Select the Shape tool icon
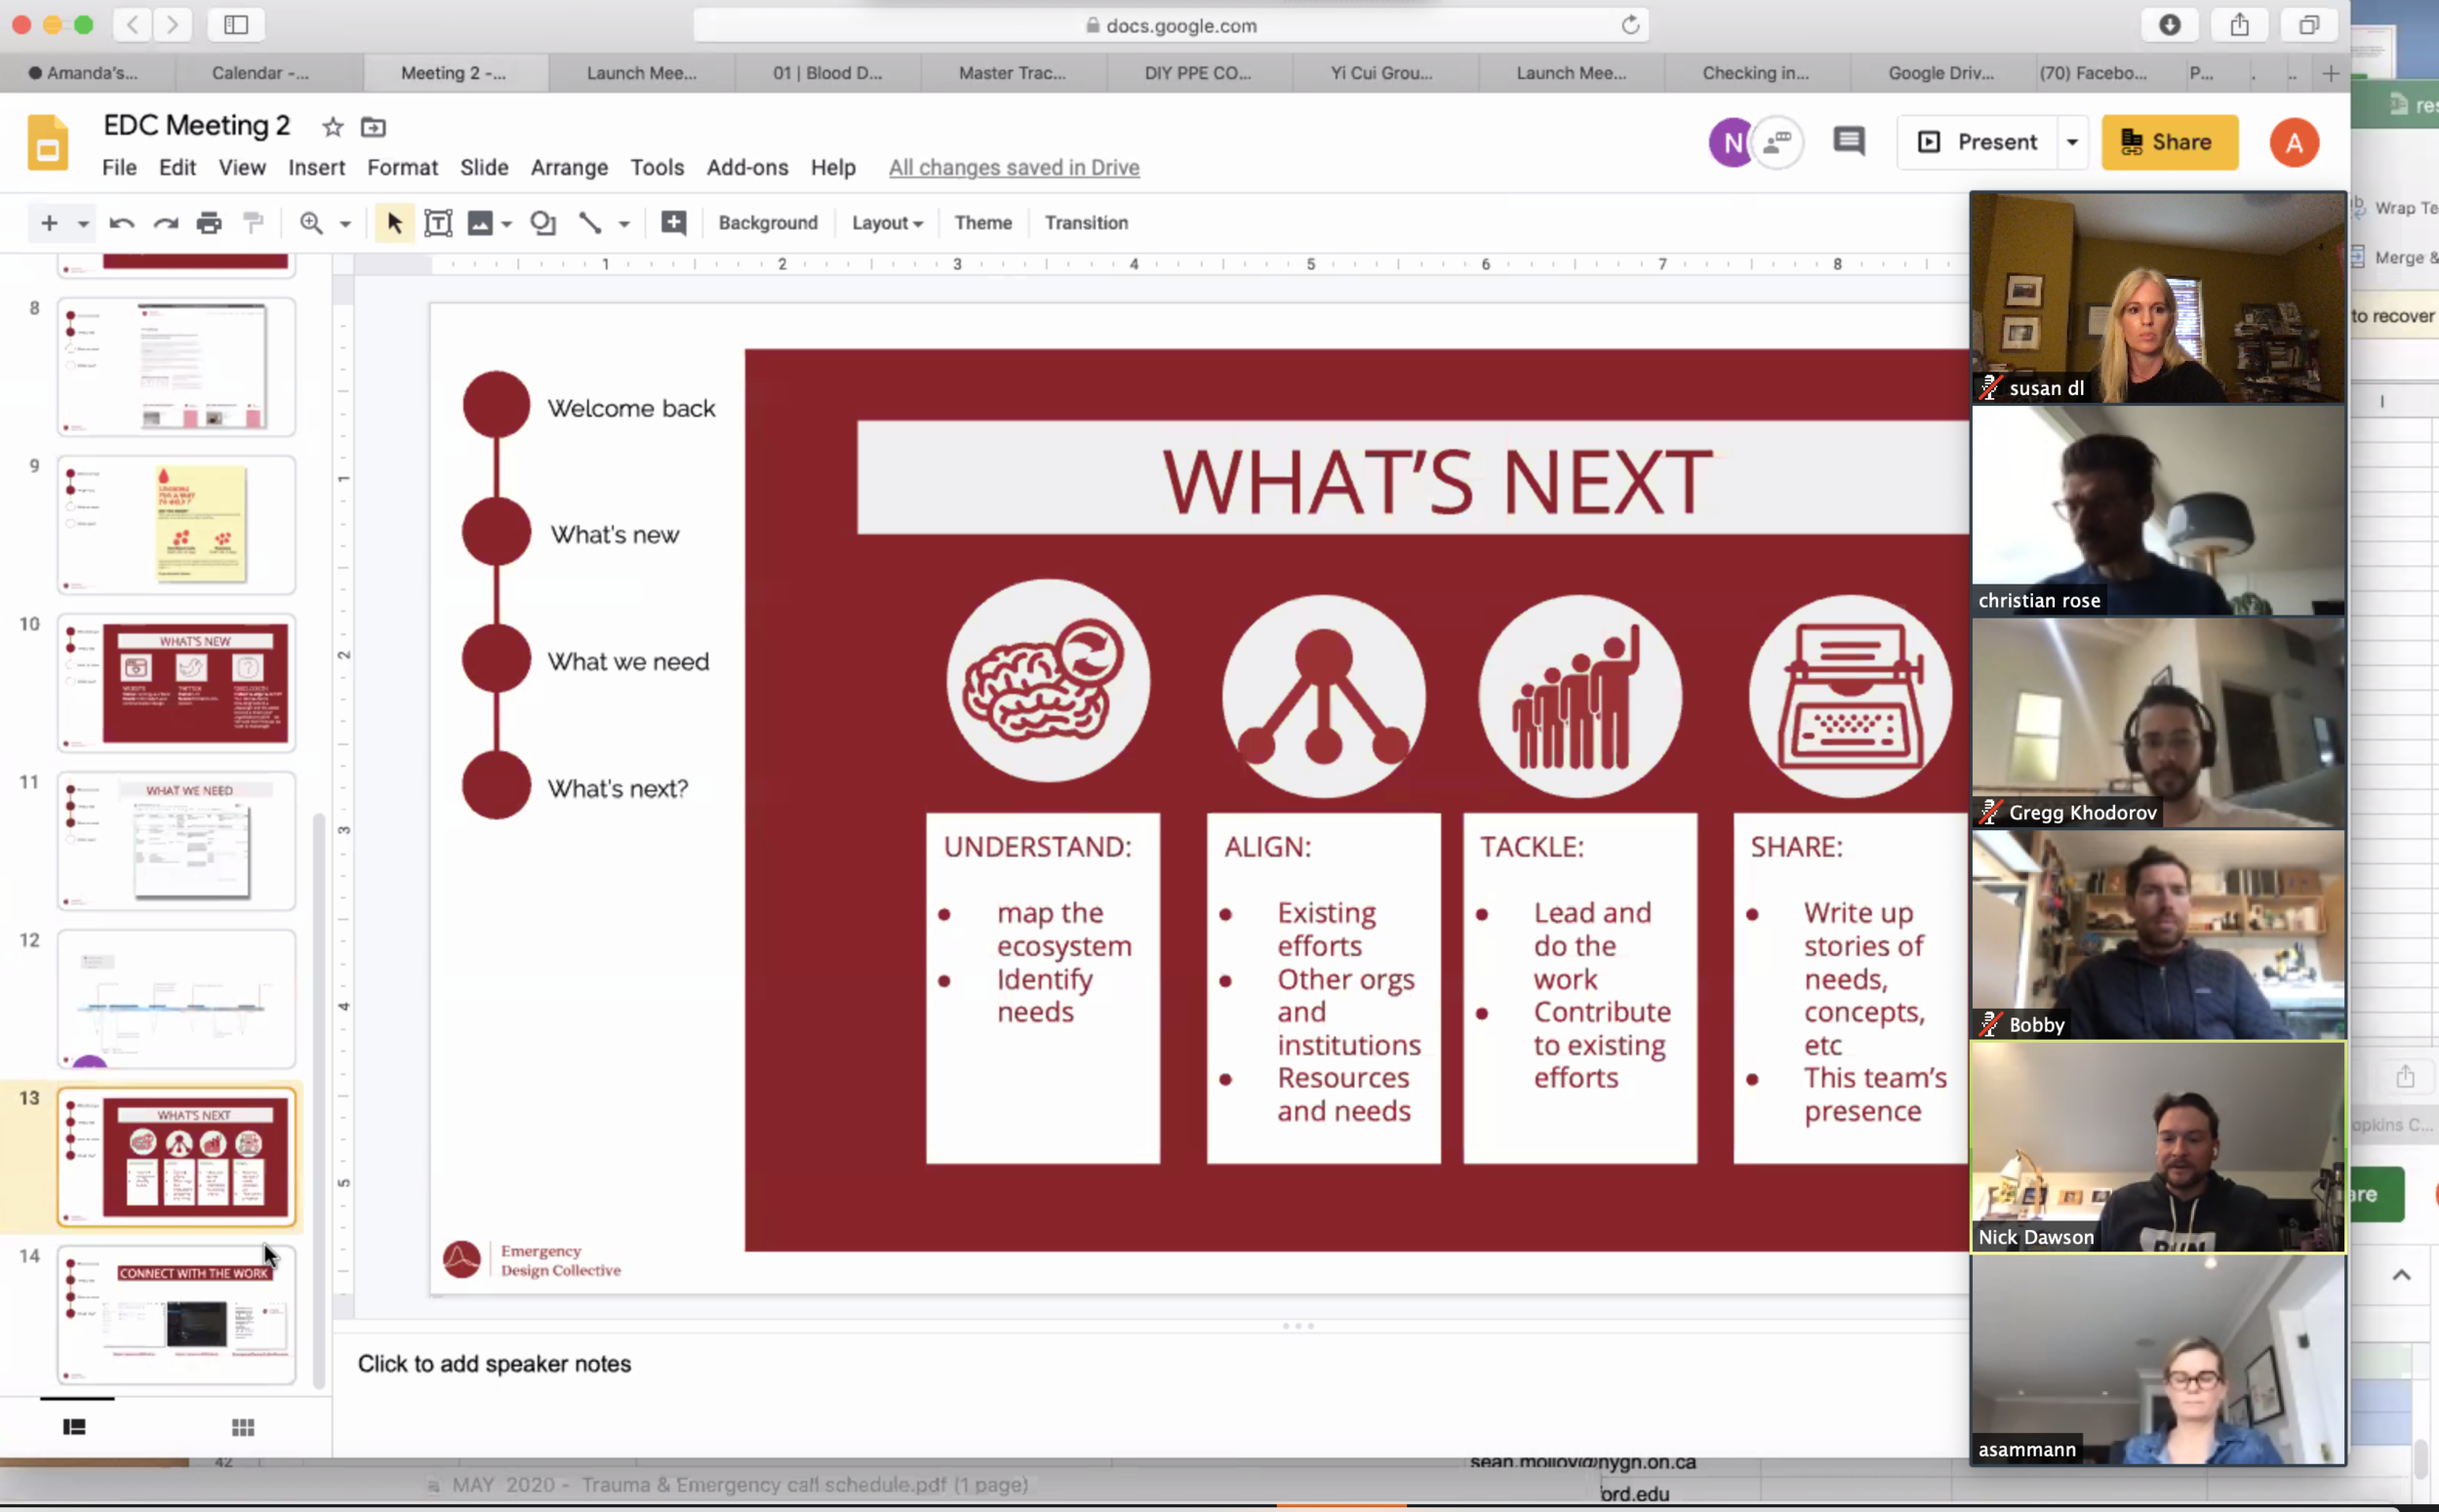 [543, 223]
